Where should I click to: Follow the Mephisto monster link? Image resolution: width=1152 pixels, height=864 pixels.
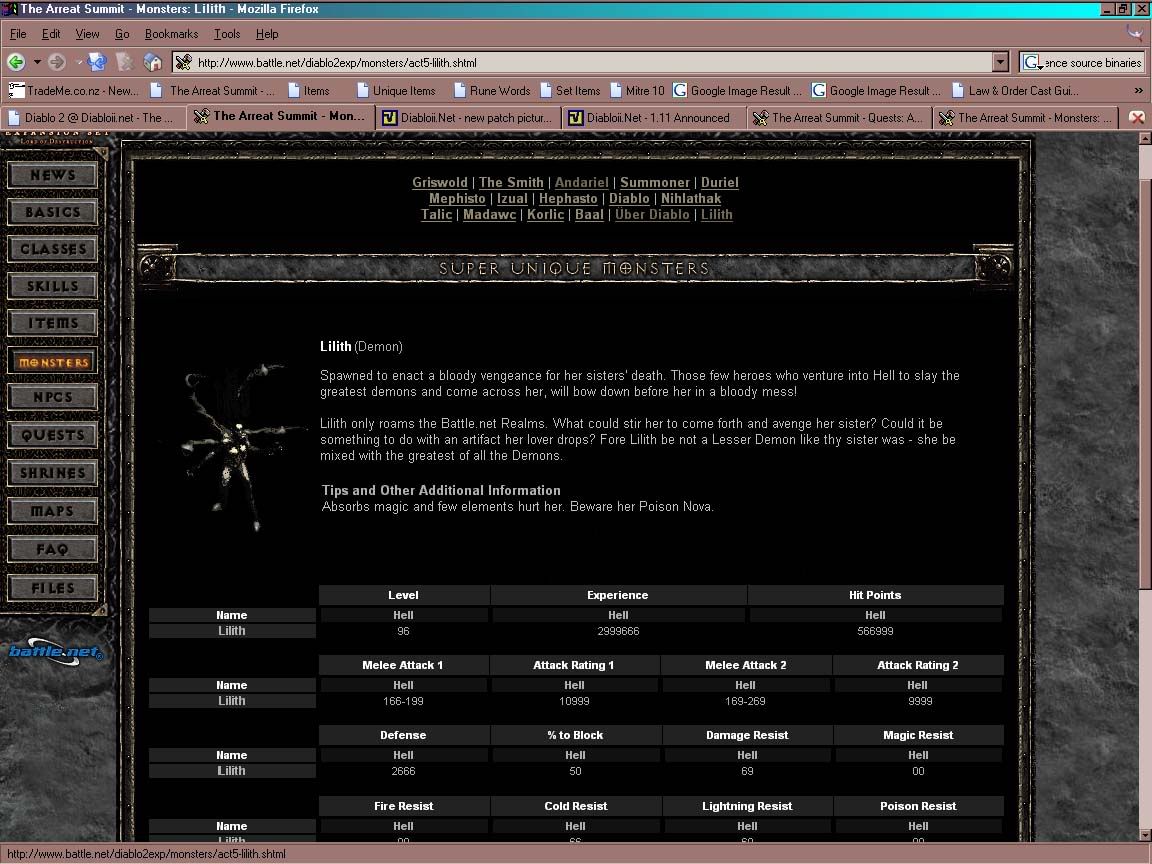[457, 198]
